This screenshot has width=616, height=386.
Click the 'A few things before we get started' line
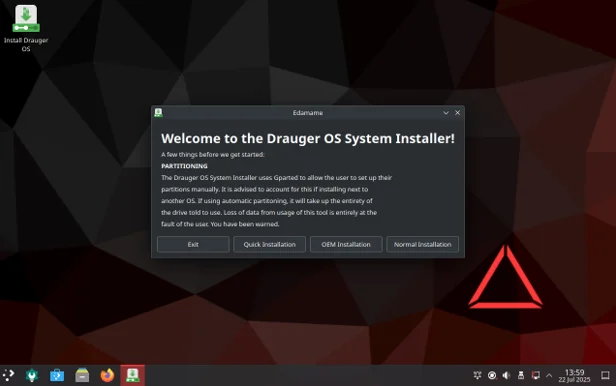click(x=213, y=155)
